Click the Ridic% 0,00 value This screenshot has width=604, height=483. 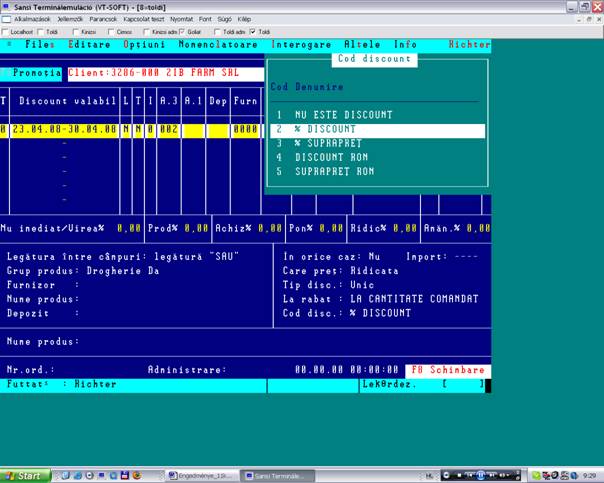click(405, 228)
